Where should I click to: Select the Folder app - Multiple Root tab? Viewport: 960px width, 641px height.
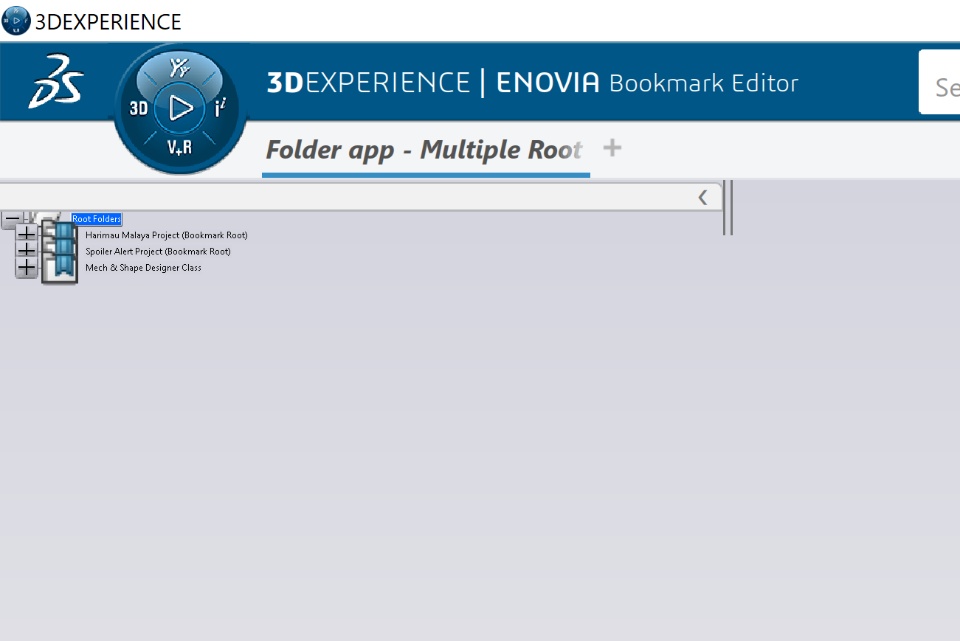pos(424,150)
